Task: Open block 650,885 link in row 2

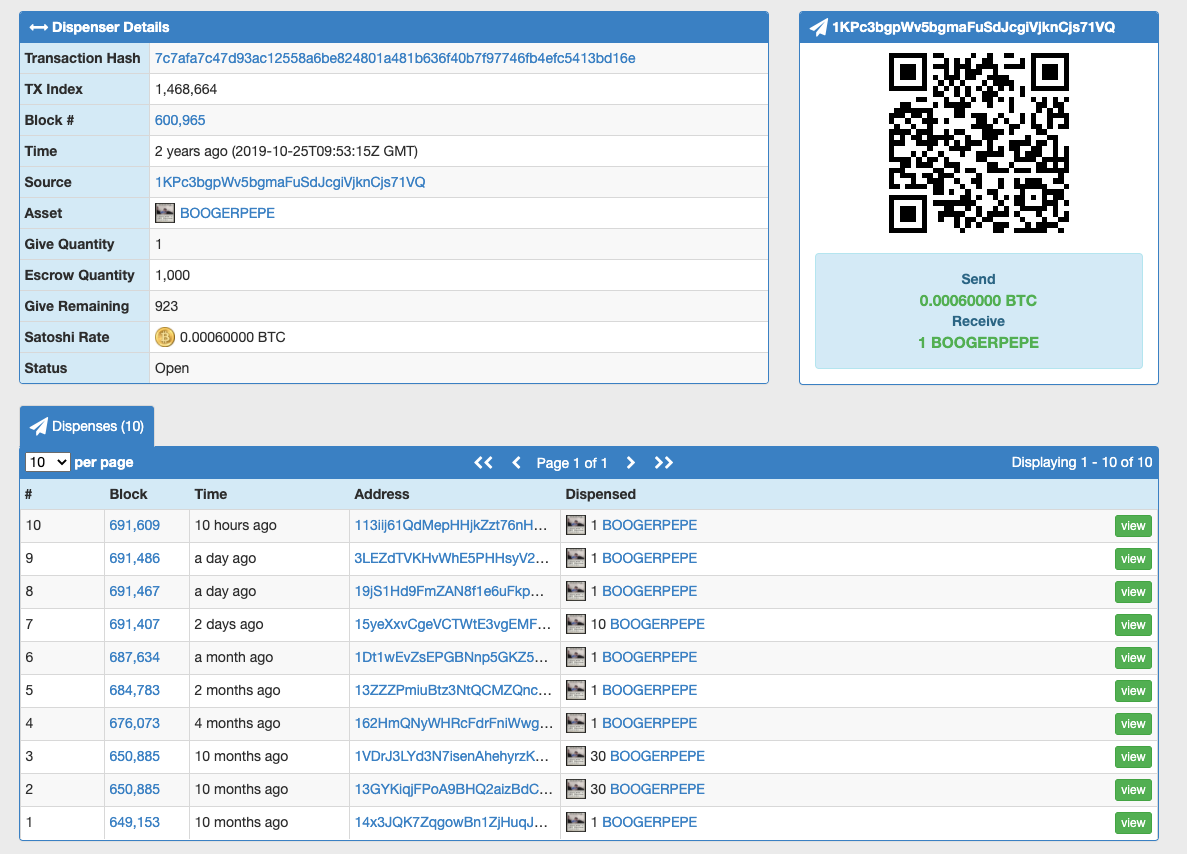Action: [135, 789]
